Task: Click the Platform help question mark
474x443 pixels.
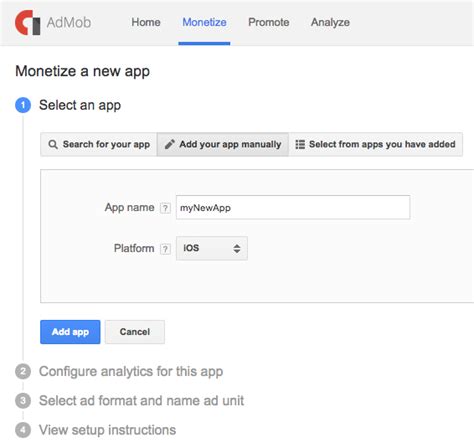Action: (x=165, y=249)
